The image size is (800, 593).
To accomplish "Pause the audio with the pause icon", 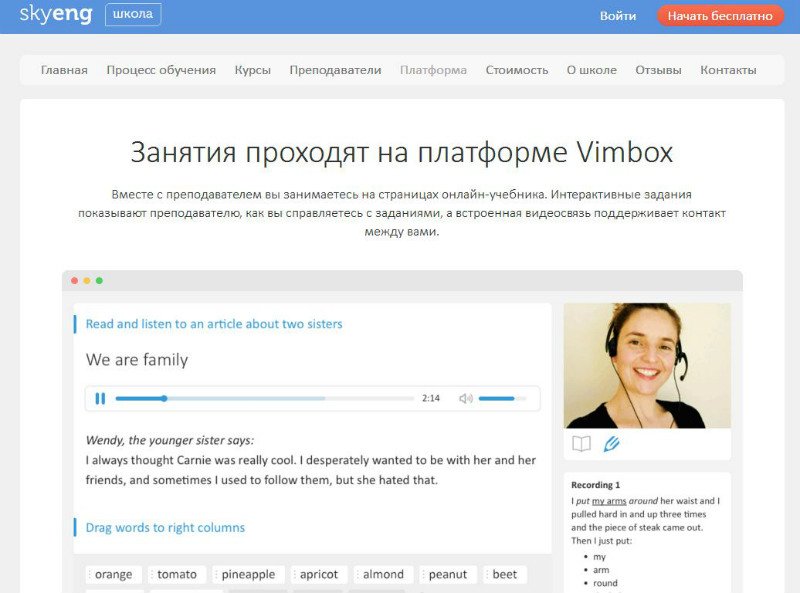I will point(100,398).
